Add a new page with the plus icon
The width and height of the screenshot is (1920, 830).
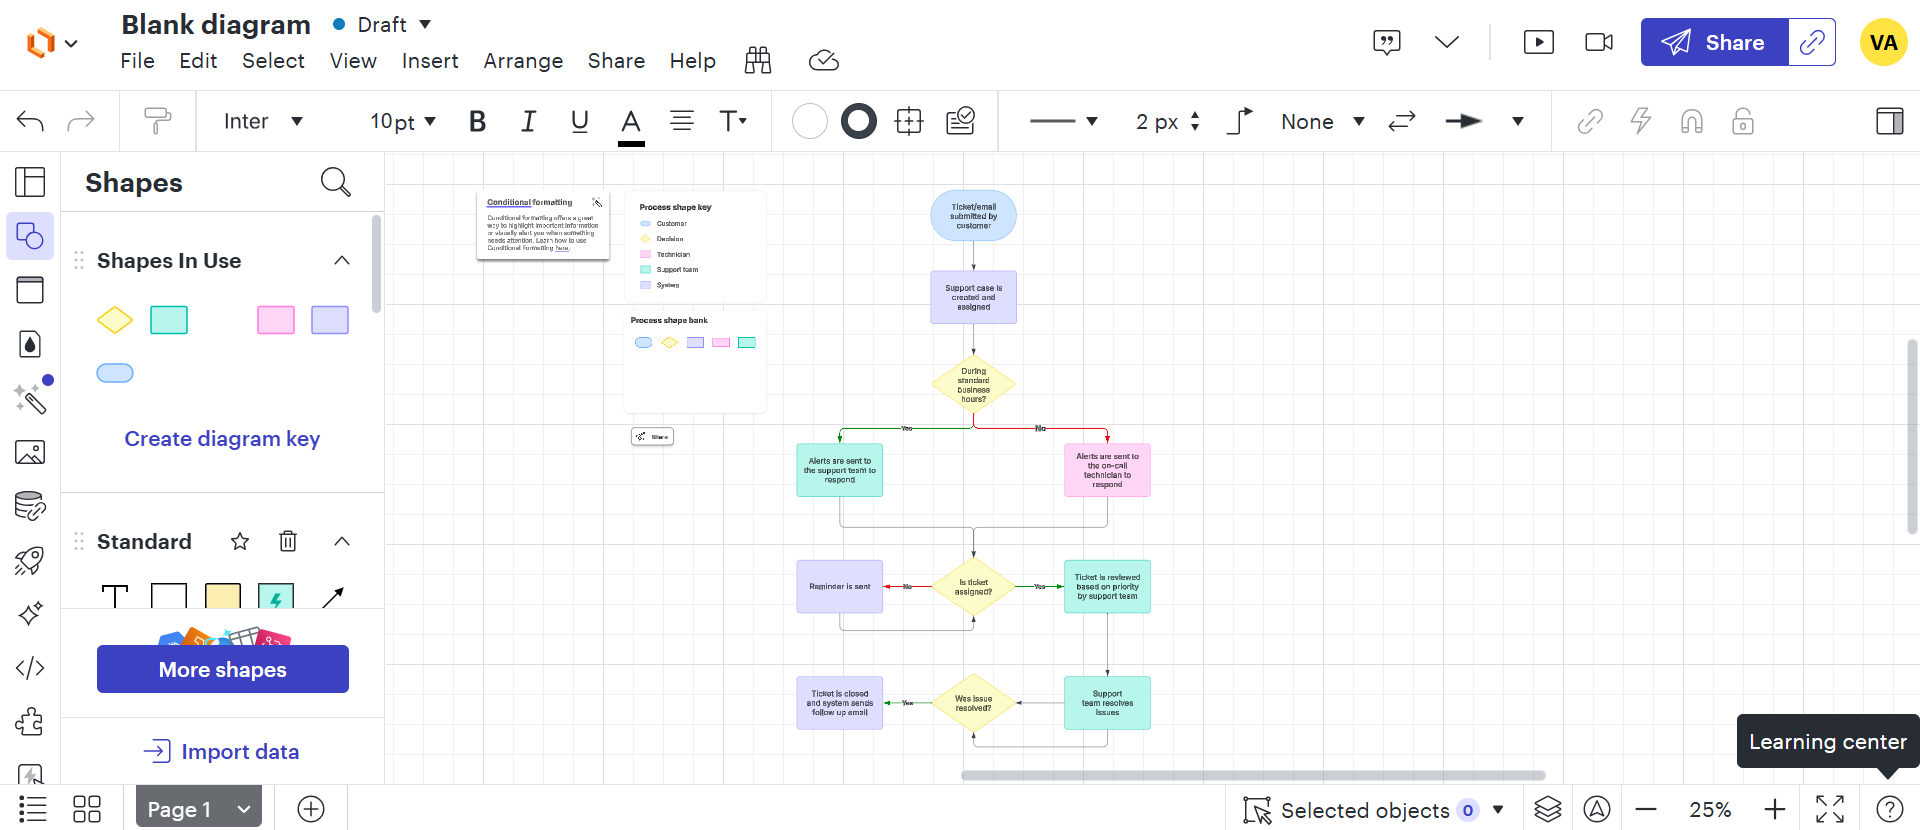tap(311, 809)
